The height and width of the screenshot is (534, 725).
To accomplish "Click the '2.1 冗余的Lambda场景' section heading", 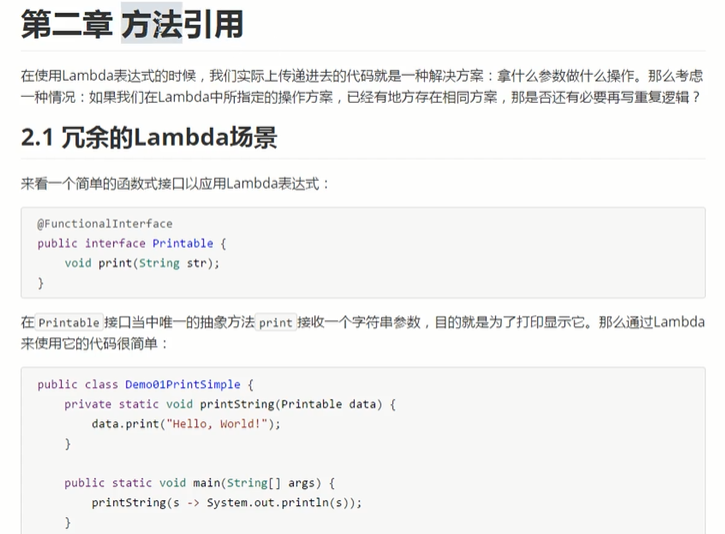I will tap(149, 136).
